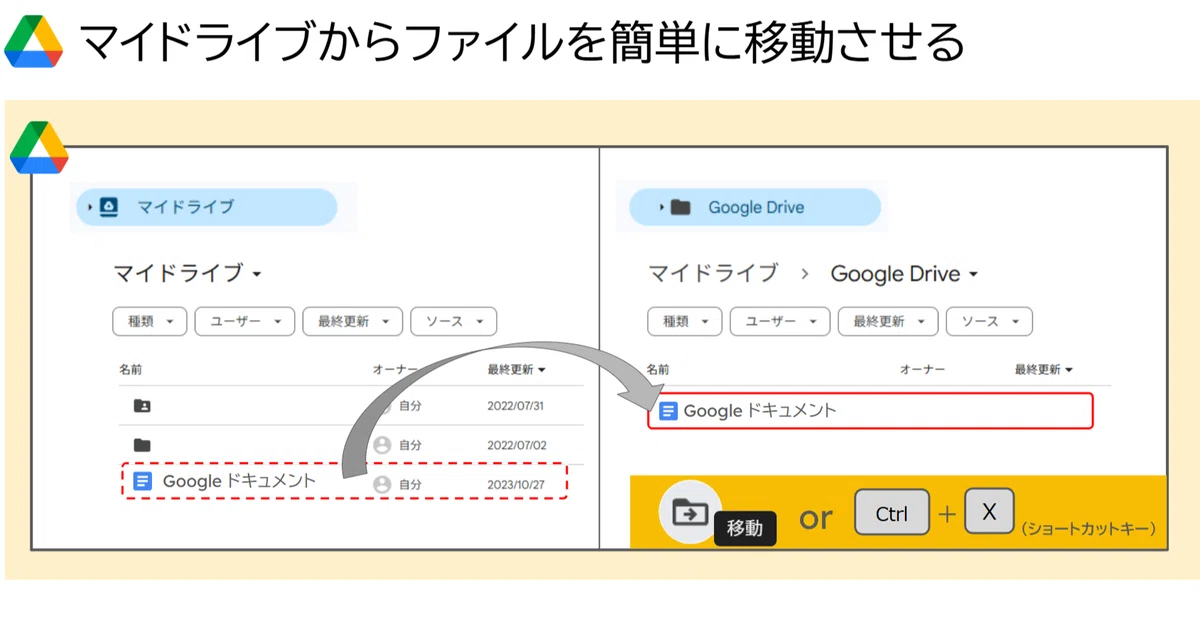Click オーナー column header in right pane

pyautogui.click(x=922, y=369)
